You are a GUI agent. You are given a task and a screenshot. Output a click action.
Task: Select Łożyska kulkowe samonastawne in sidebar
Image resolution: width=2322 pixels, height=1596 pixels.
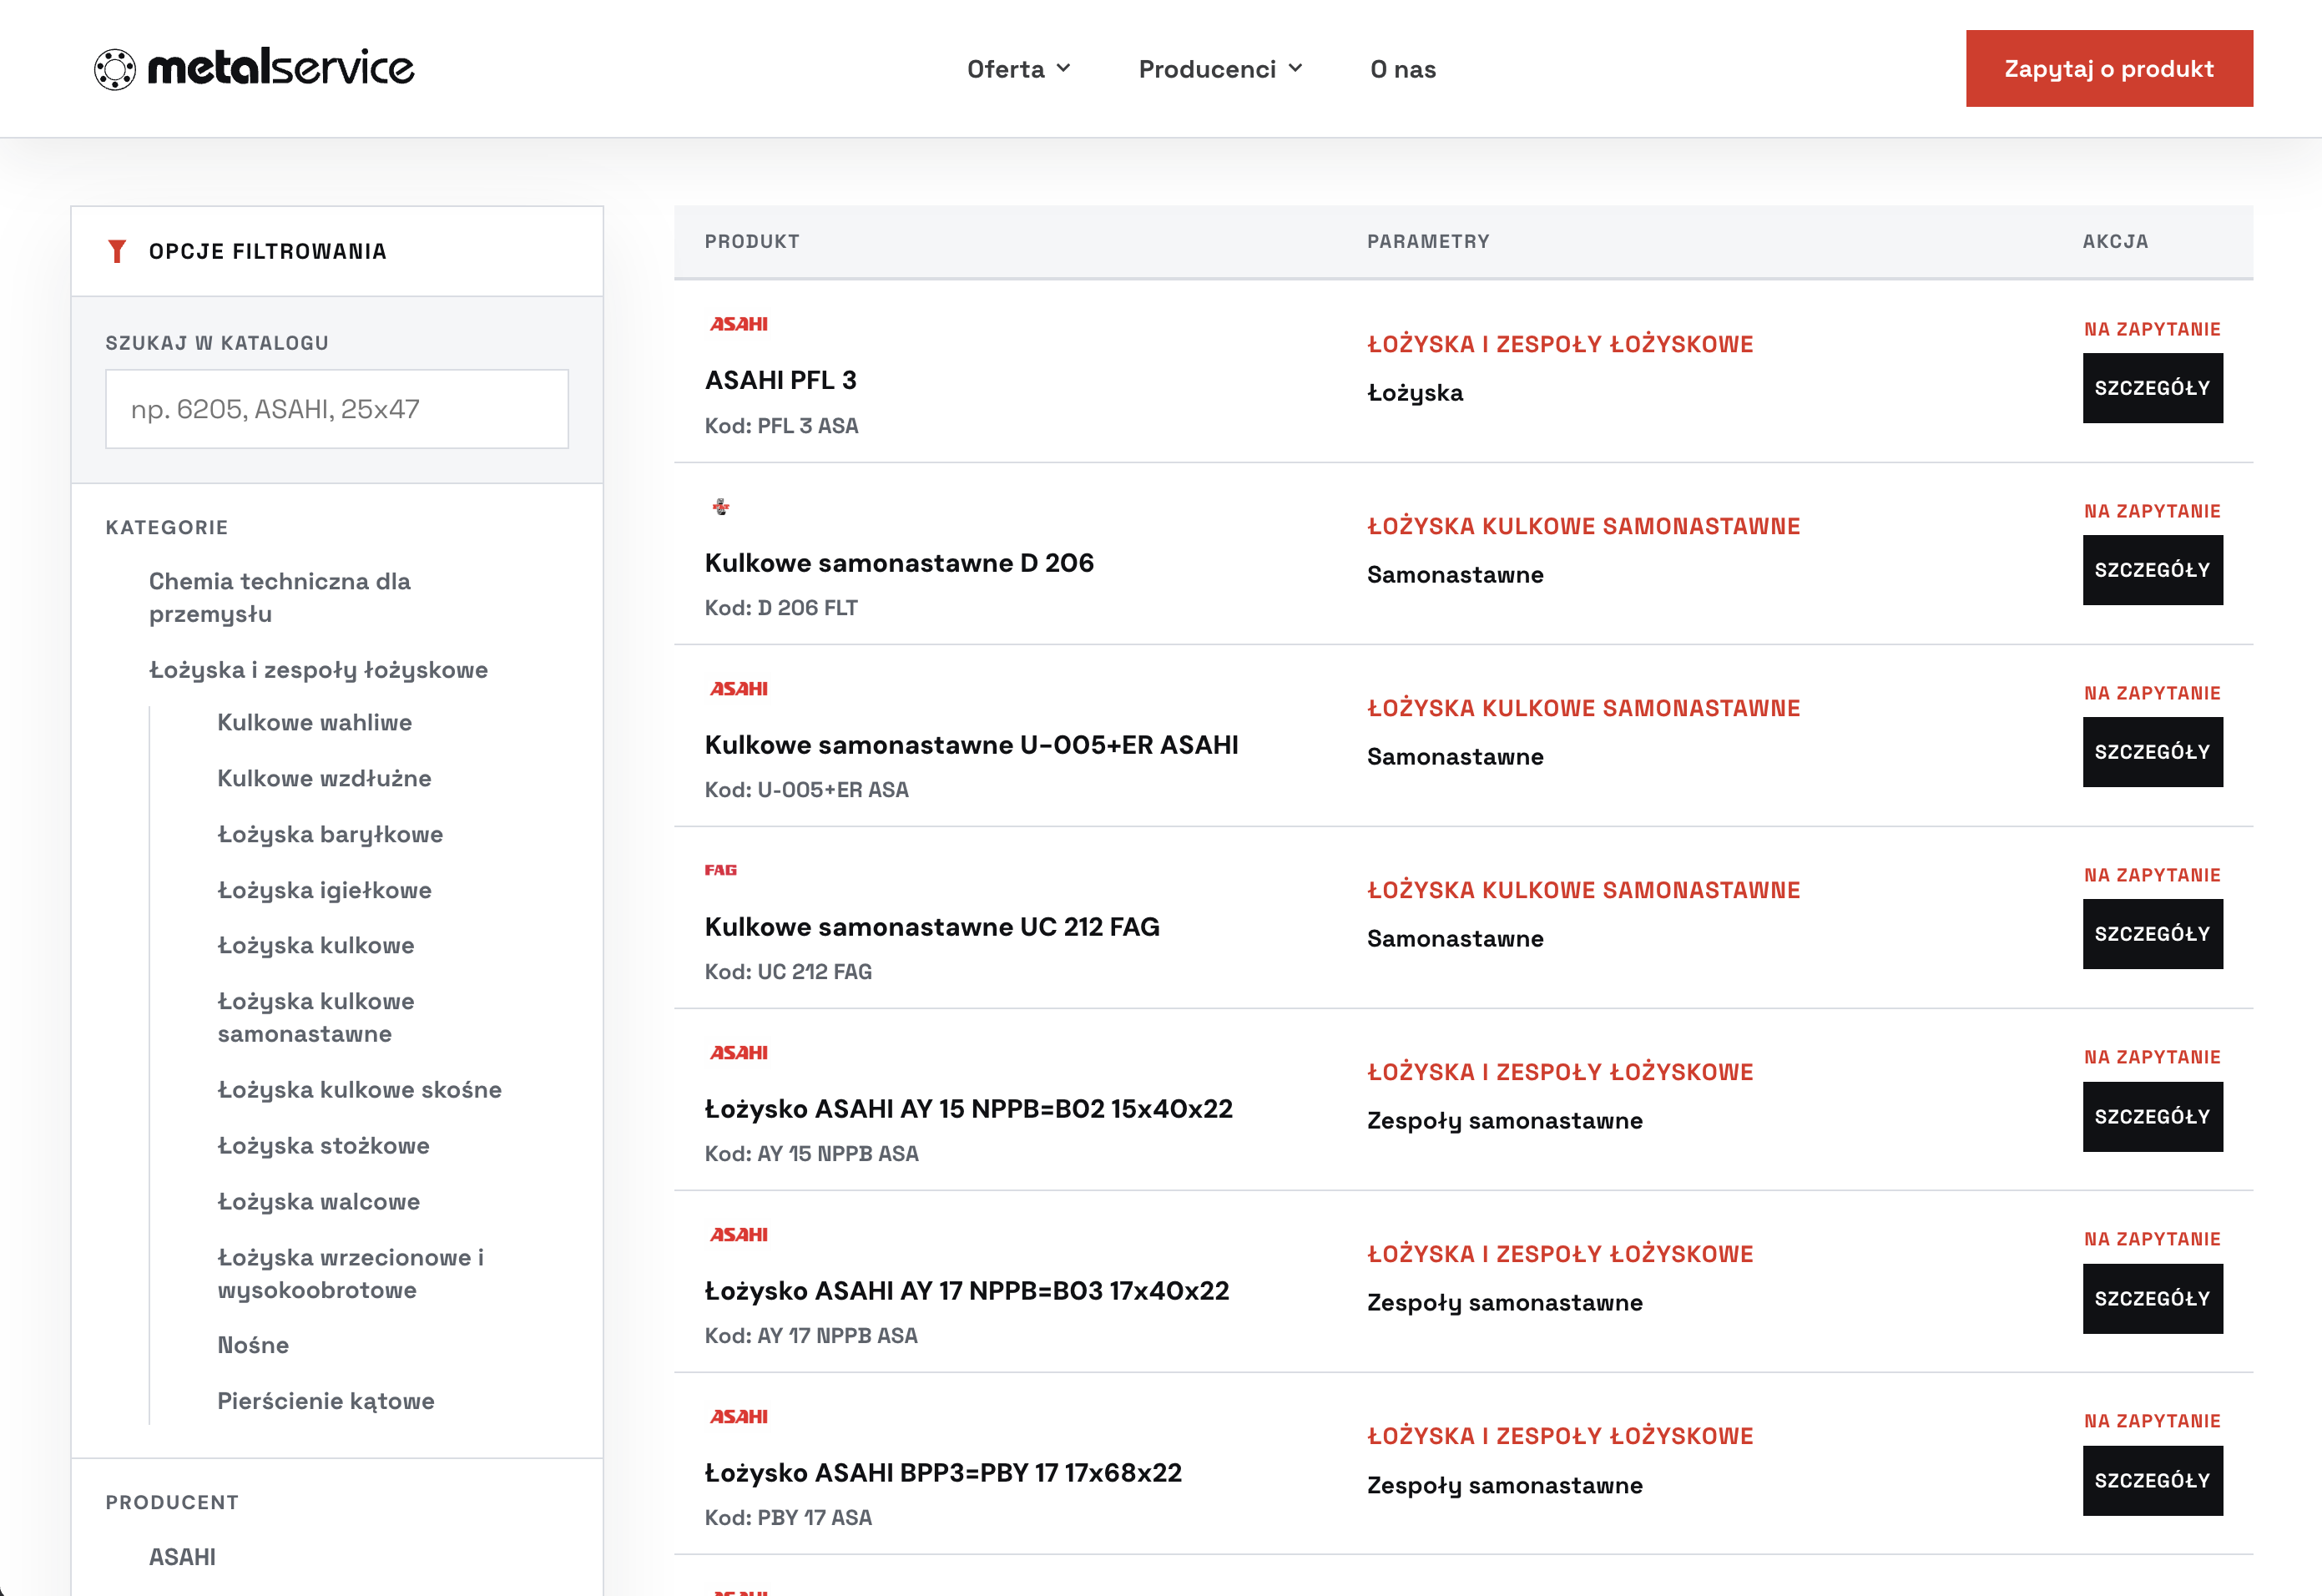[x=316, y=1017]
